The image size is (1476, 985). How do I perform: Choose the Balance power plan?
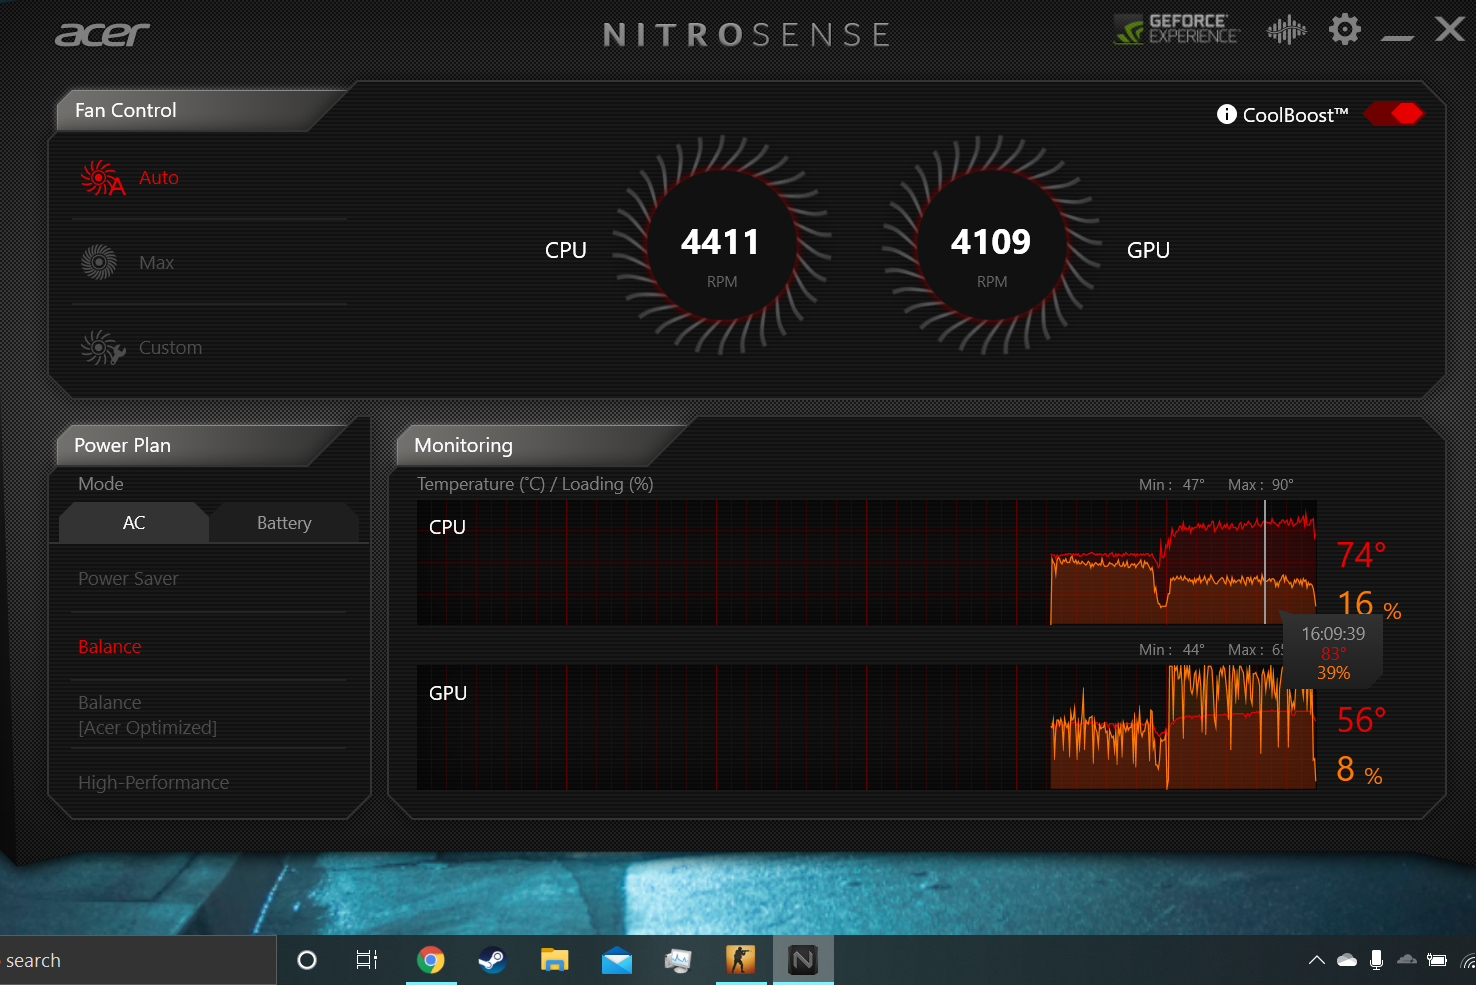[x=110, y=647]
